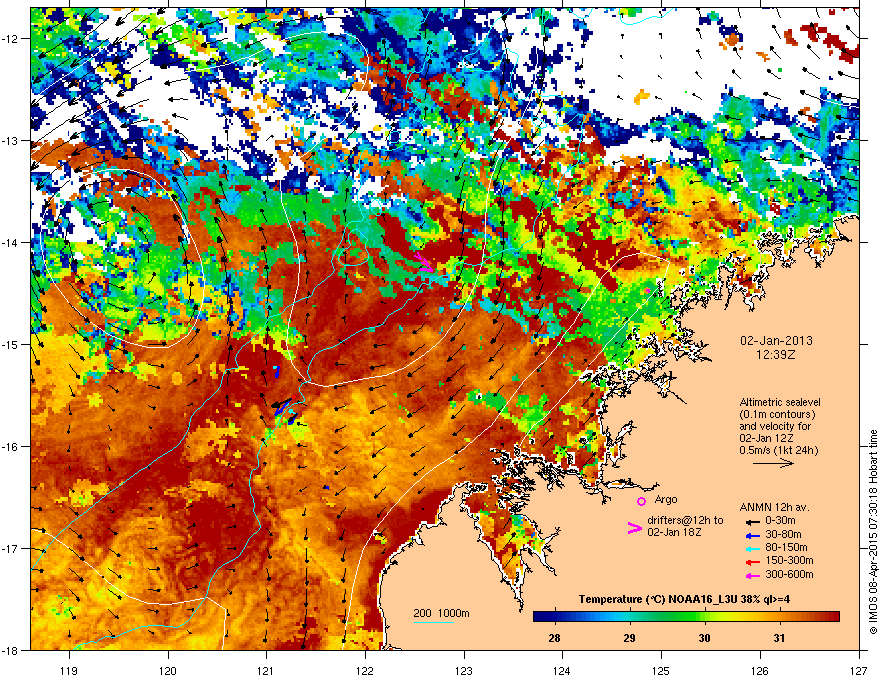
Task: Click the longitude axis label '120'
Action: tap(168, 670)
